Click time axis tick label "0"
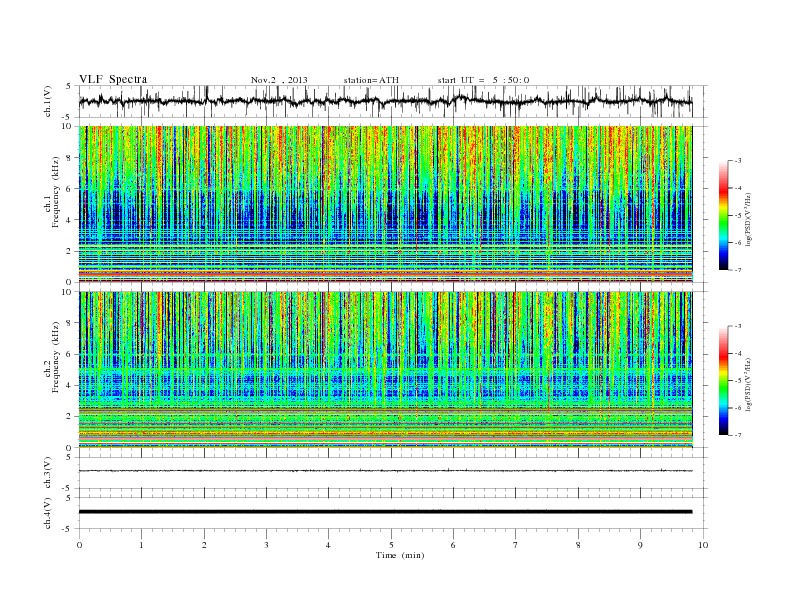 point(79,545)
